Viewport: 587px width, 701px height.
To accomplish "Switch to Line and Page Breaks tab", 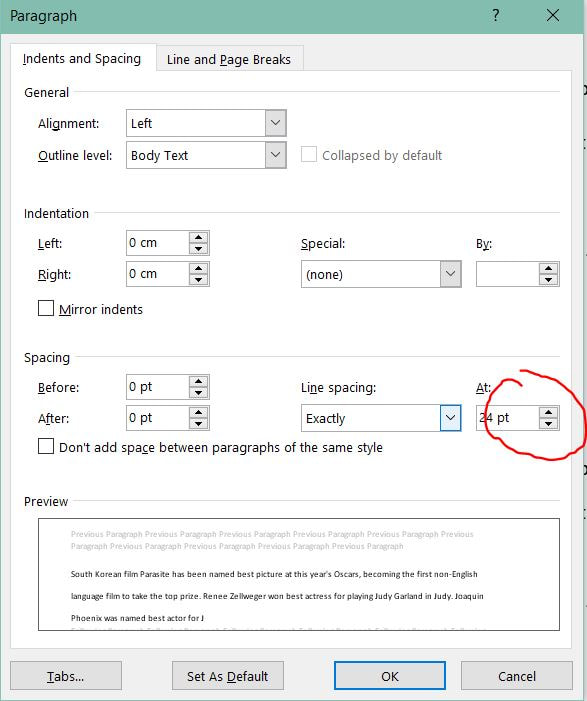I will [229, 59].
